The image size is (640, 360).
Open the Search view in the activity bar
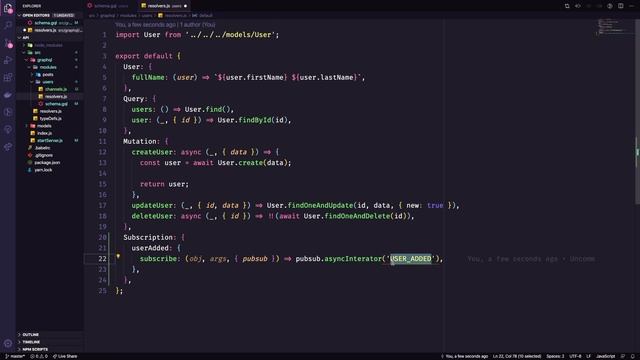[x=8, y=25]
